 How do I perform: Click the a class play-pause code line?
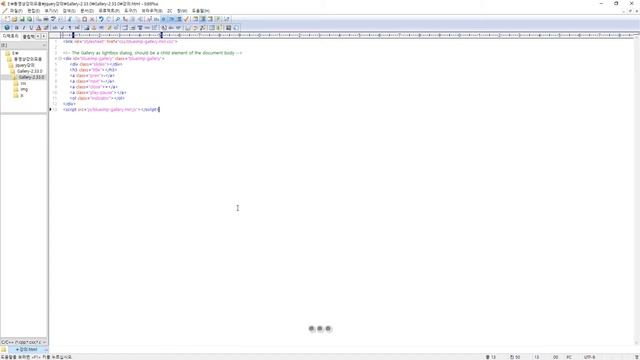pos(98,93)
